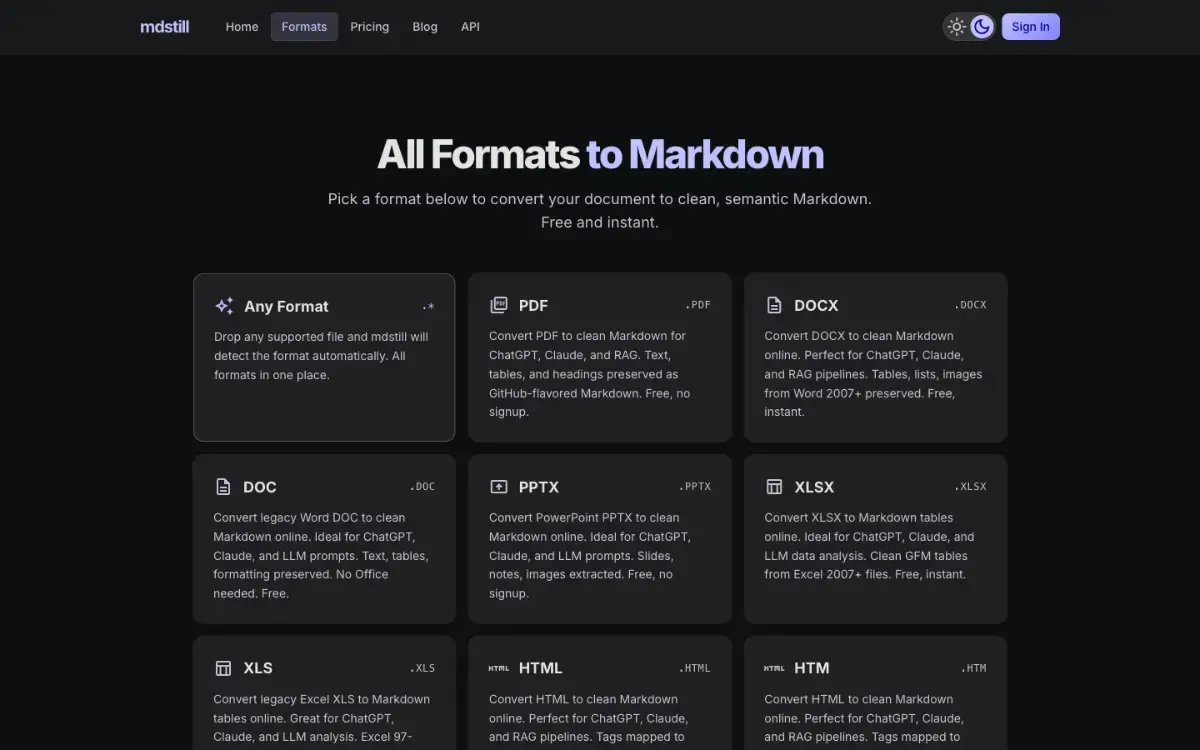Click the XLSX table icon
This screenshot has width=1200, height=750.
pyautogui.click(x=774, y=487)
